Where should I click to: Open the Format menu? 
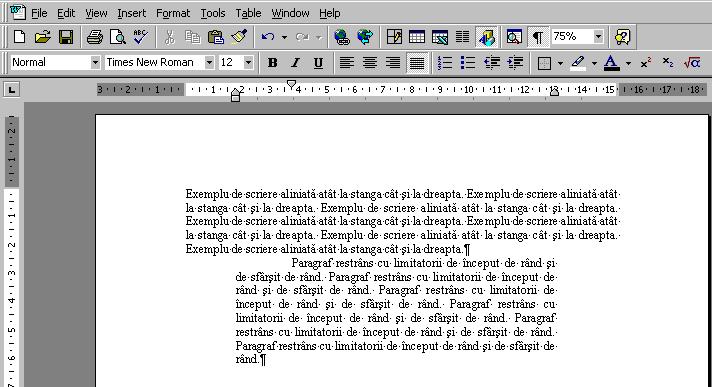pos(173,13)
